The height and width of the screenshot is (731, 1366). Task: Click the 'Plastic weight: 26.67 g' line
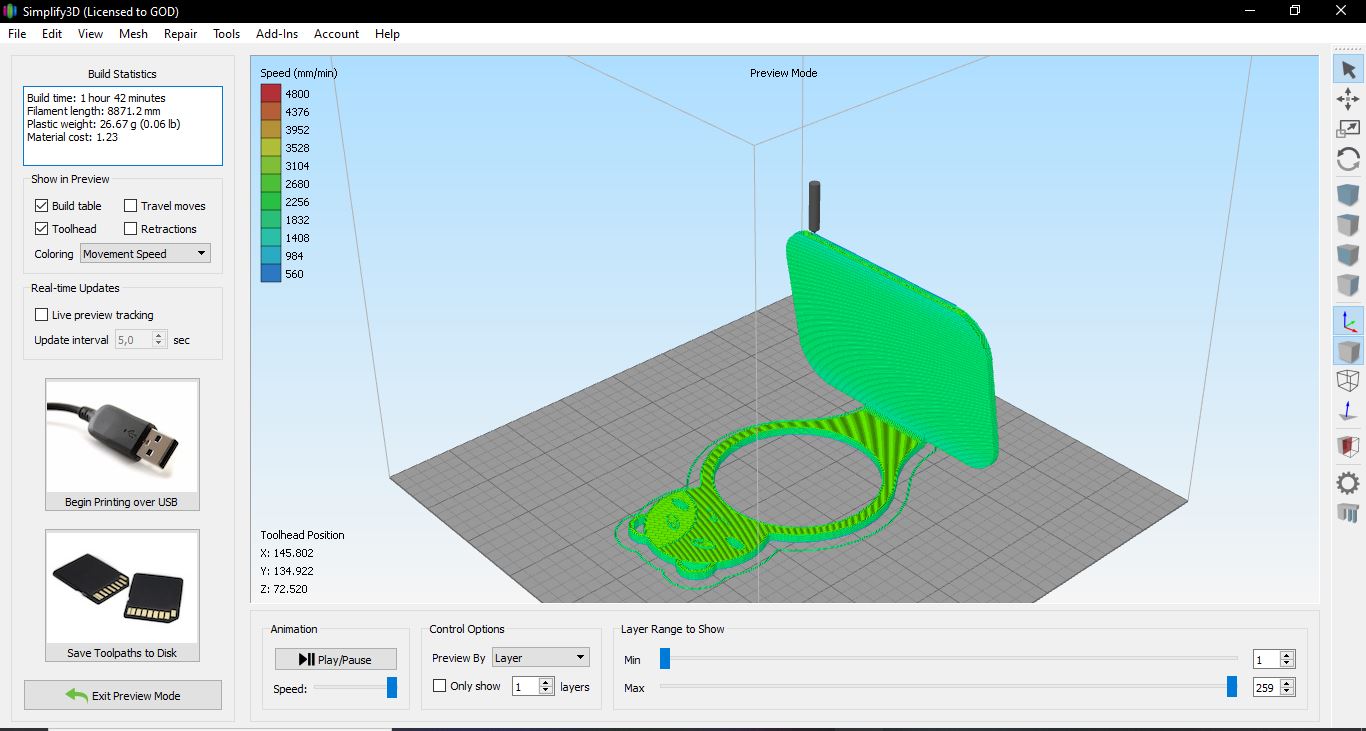click(103, 124)
